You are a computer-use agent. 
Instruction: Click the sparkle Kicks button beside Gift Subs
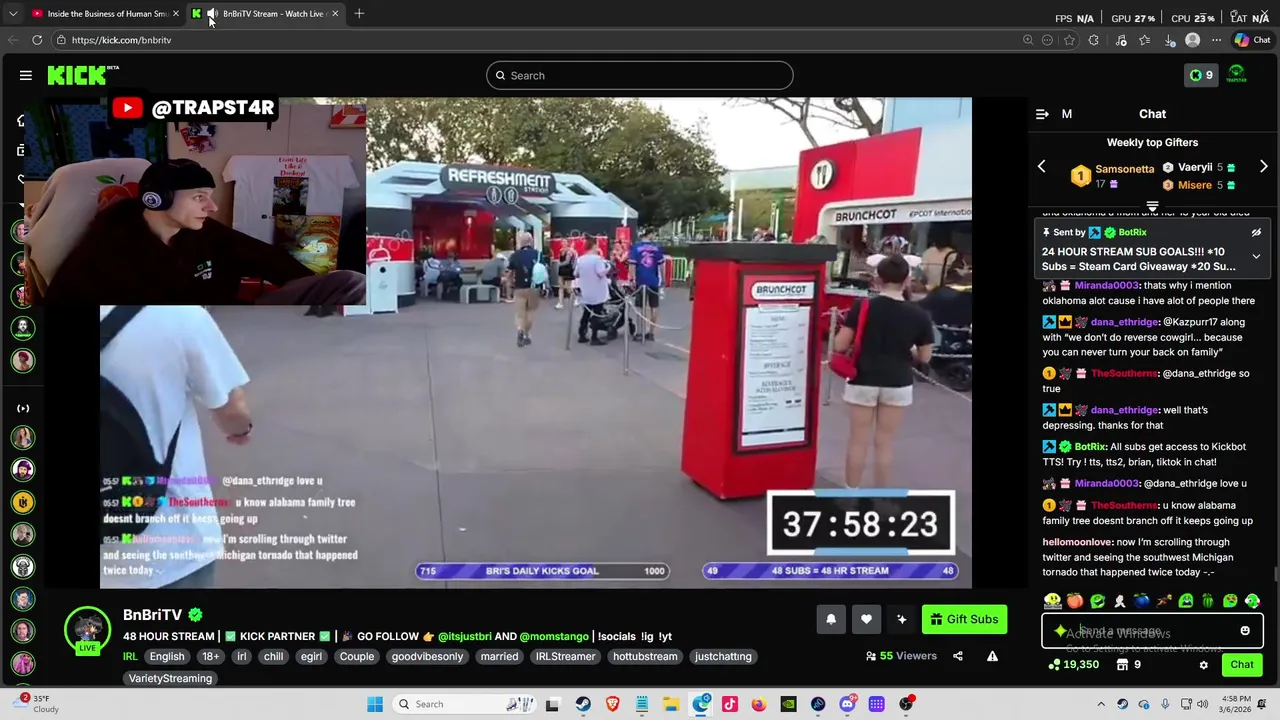tap(901, 619)
